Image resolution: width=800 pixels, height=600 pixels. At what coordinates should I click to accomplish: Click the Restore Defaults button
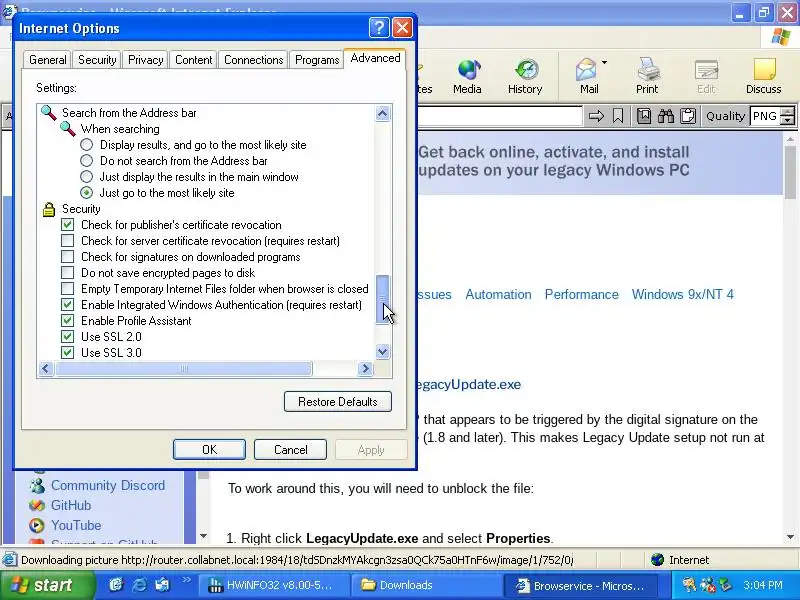(338, 402)
